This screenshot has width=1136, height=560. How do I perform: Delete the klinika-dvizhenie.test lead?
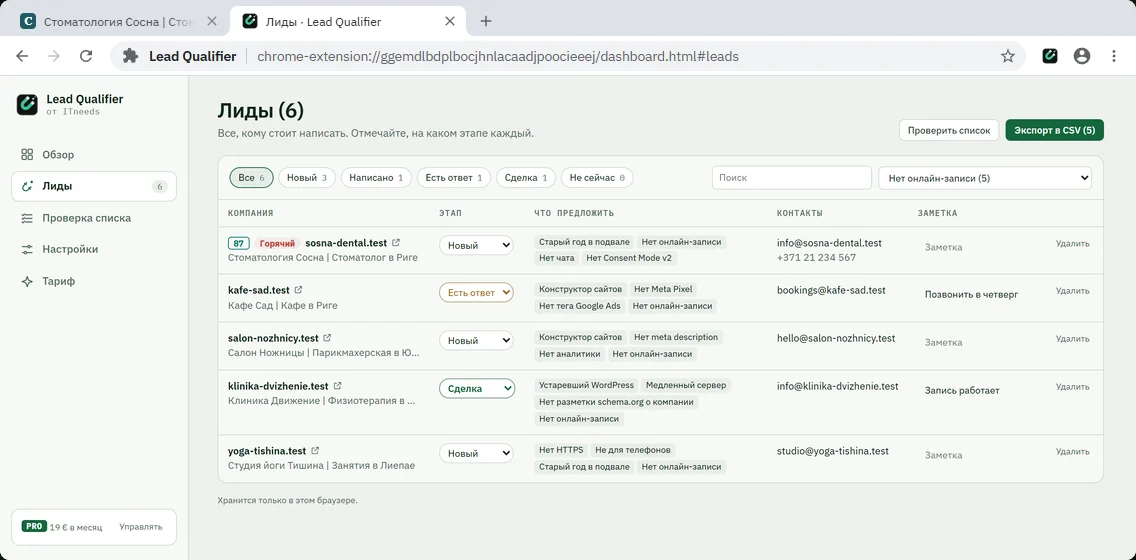pos(1072,387)
